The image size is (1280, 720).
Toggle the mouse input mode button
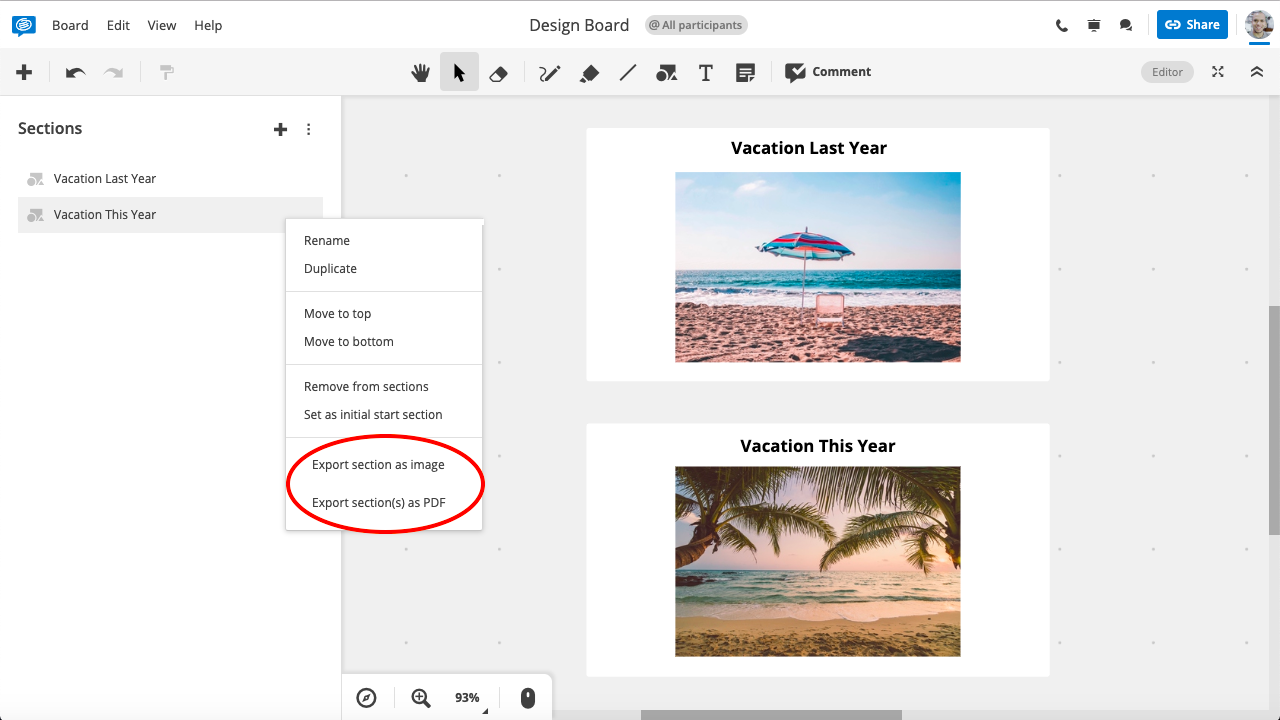point(528,697)
